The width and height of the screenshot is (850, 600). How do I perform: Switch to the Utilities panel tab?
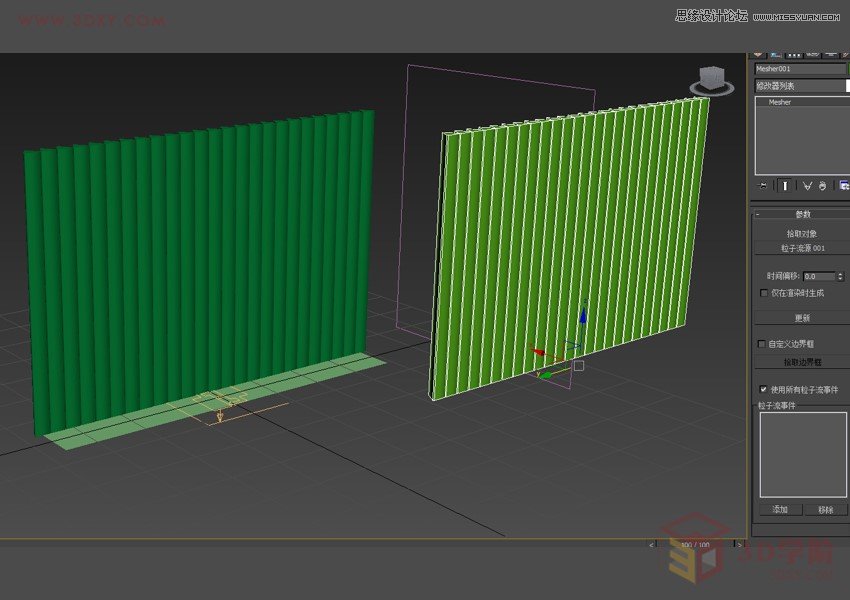(845, 55)
